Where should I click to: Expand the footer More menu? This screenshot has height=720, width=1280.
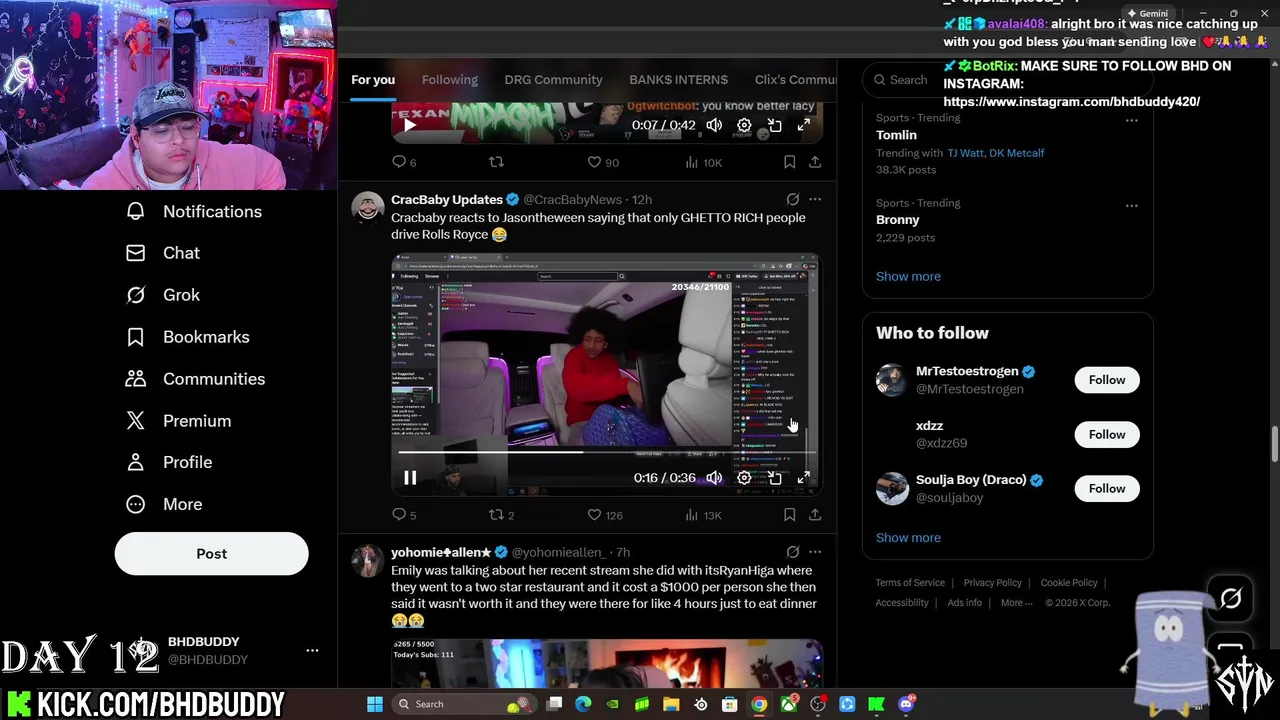tap(1017, 603)
